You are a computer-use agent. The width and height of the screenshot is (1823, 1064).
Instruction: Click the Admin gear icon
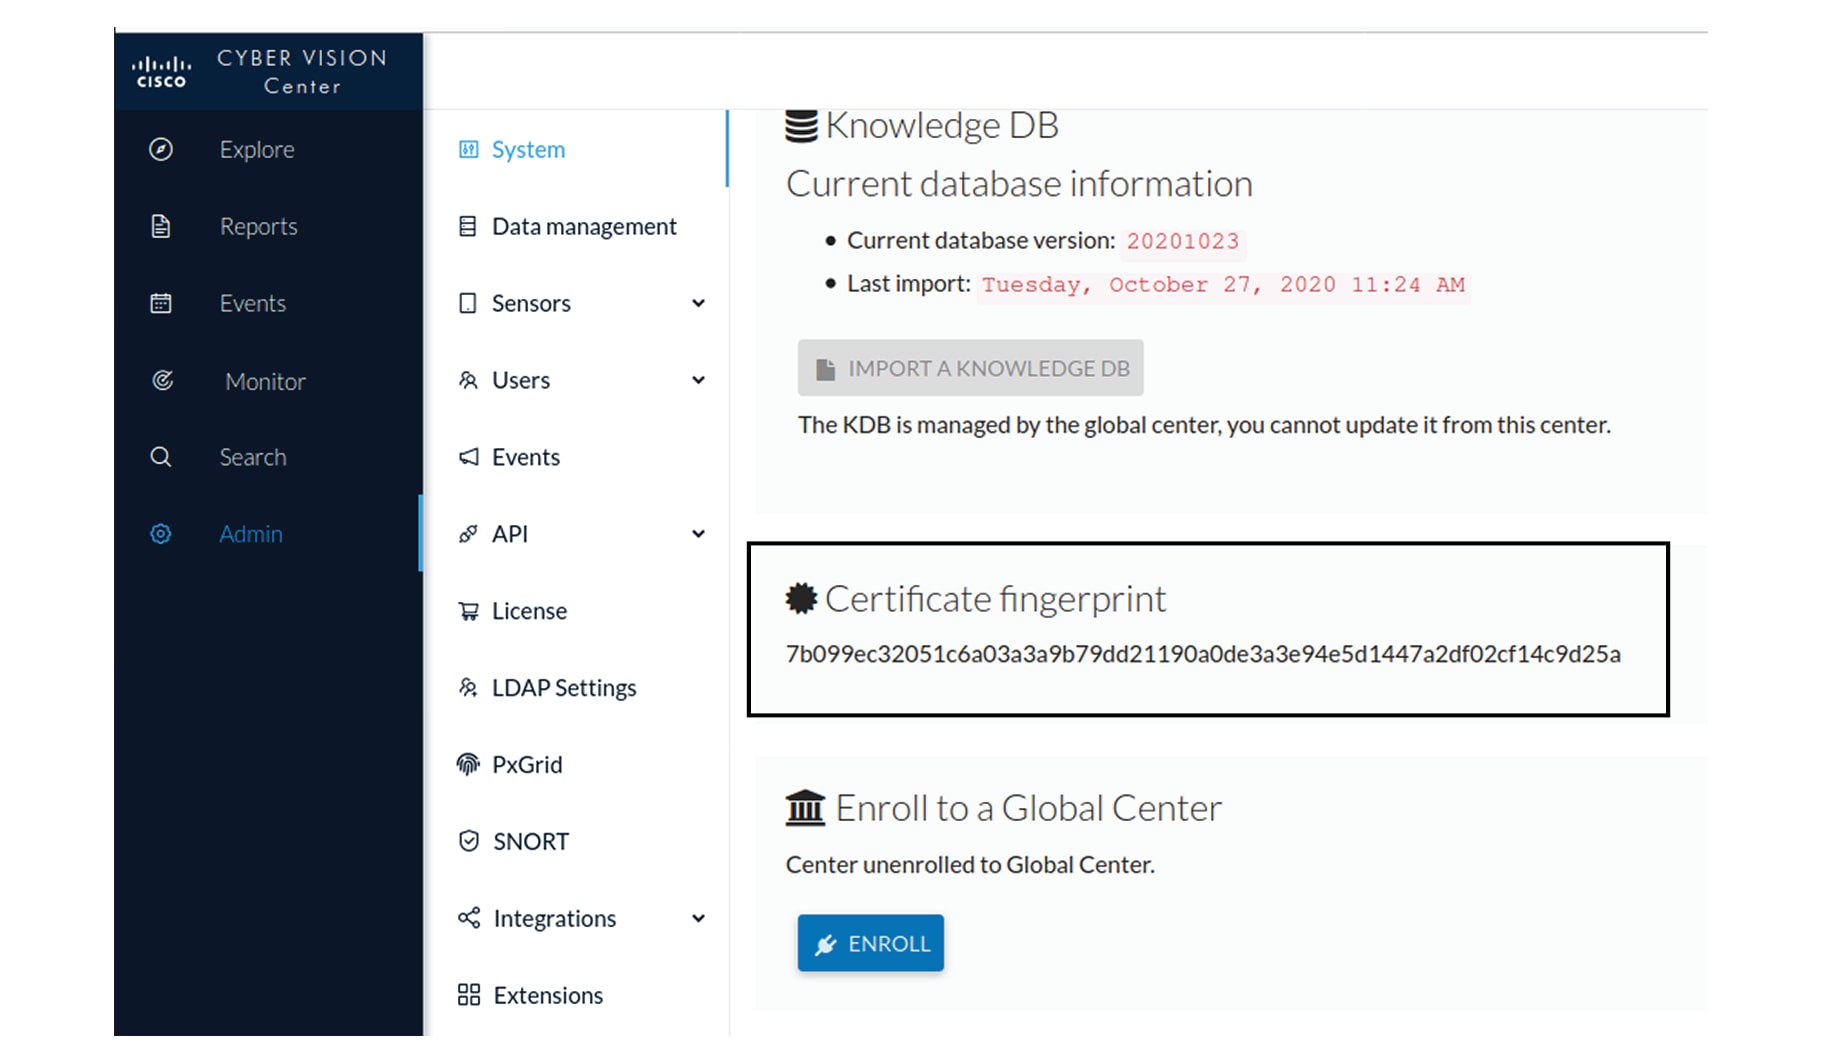pos(161,534)
